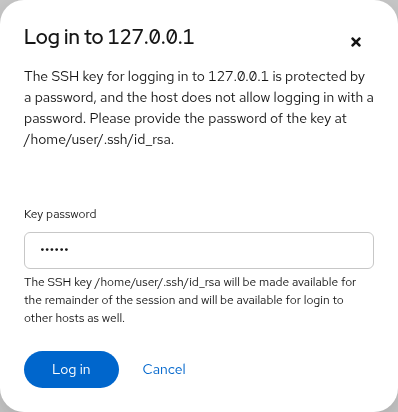Click the words "protected by" in the description
The image size is (398, 412).
(x=325, y=77)
